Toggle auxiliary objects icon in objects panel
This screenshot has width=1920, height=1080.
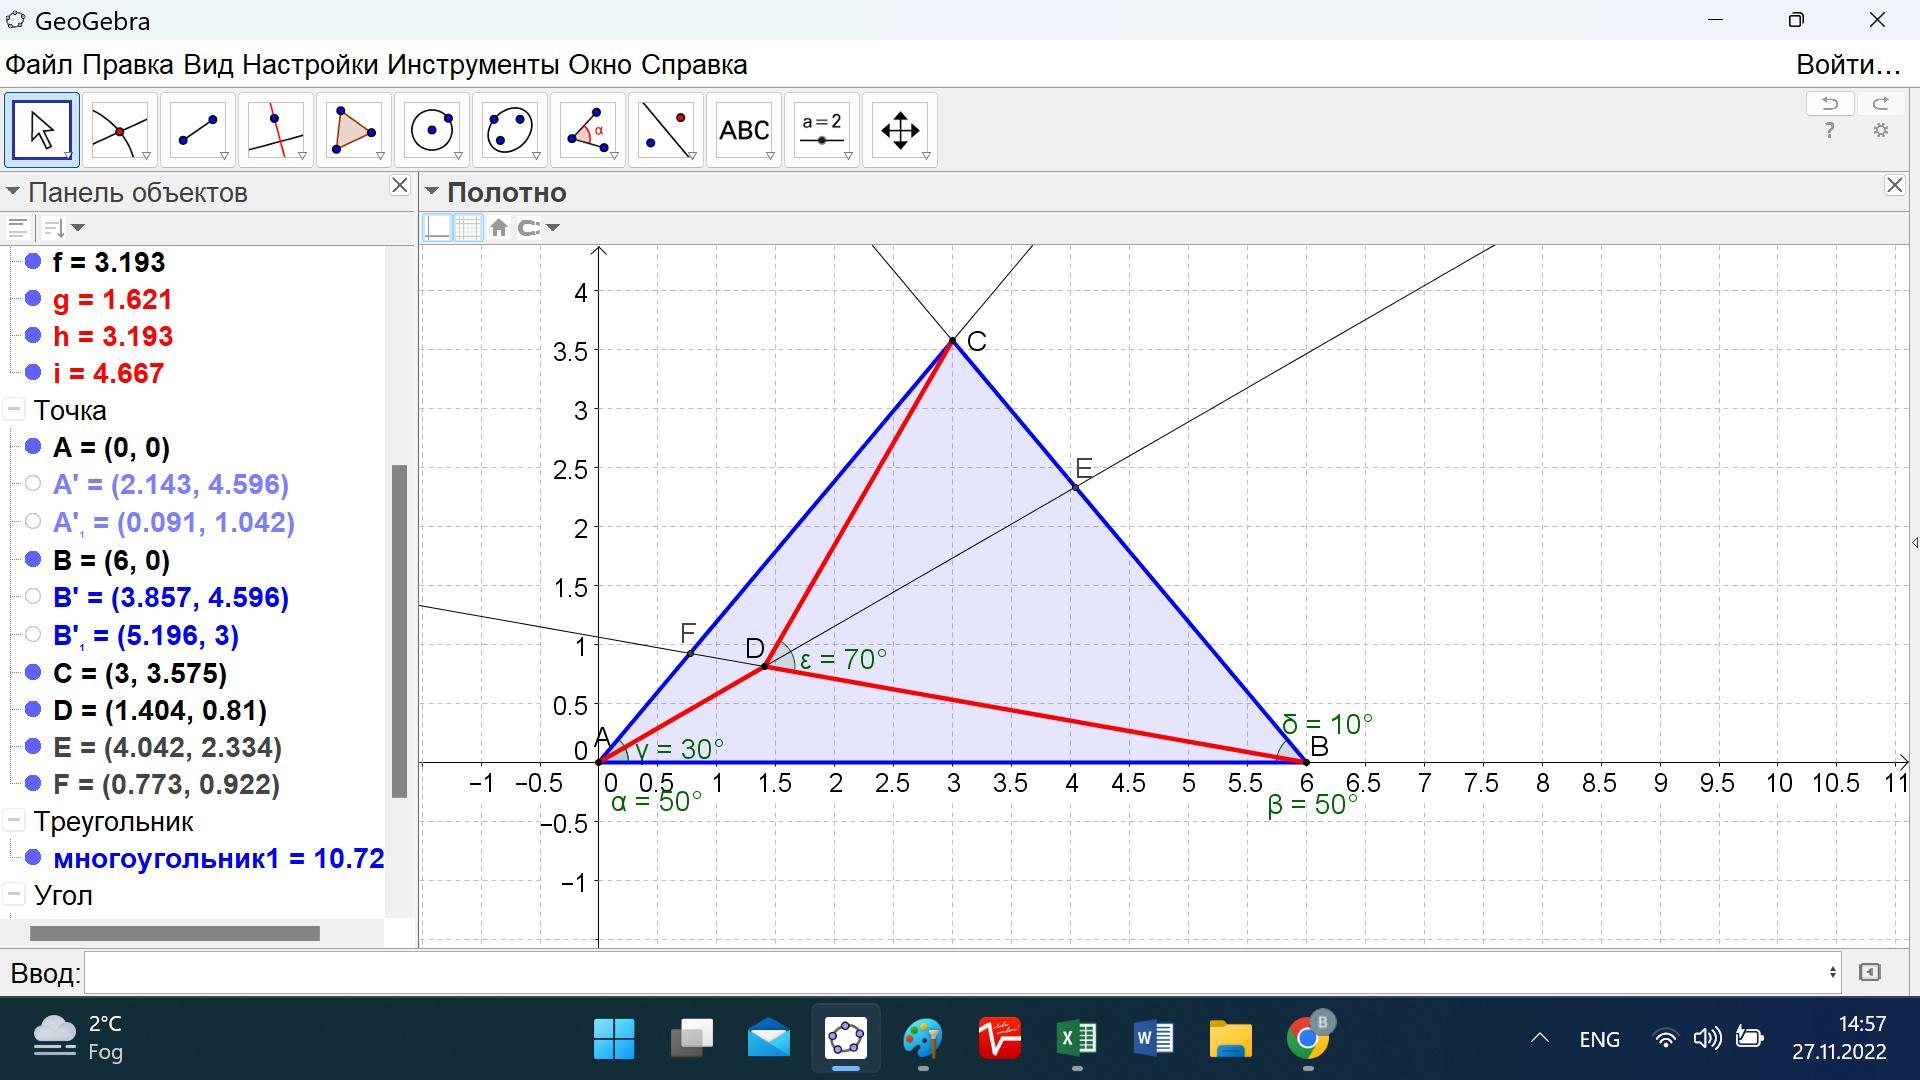click(18, 227)
